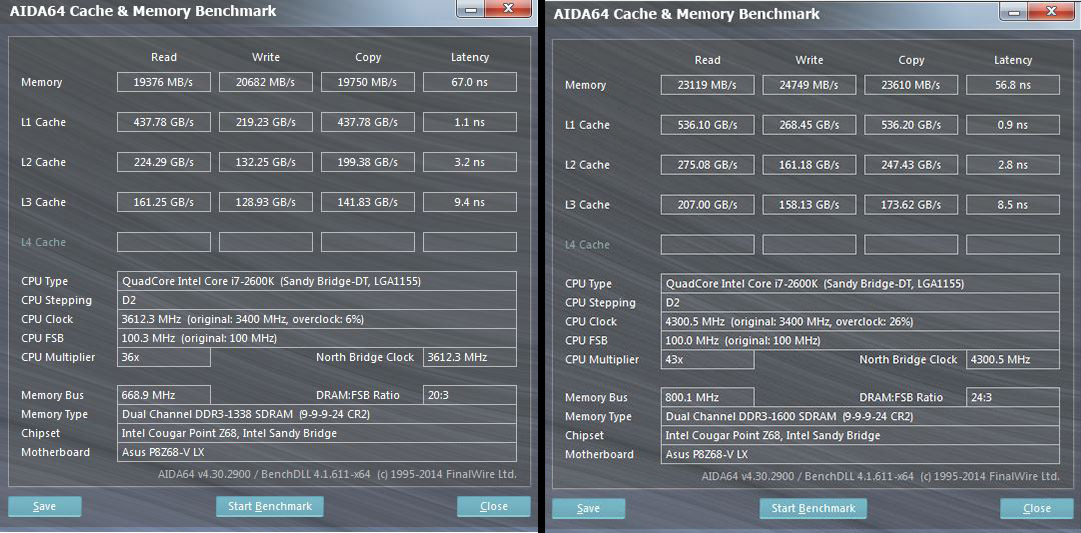Select L1 latency 1.1 ns value

(x=469, y=122)
